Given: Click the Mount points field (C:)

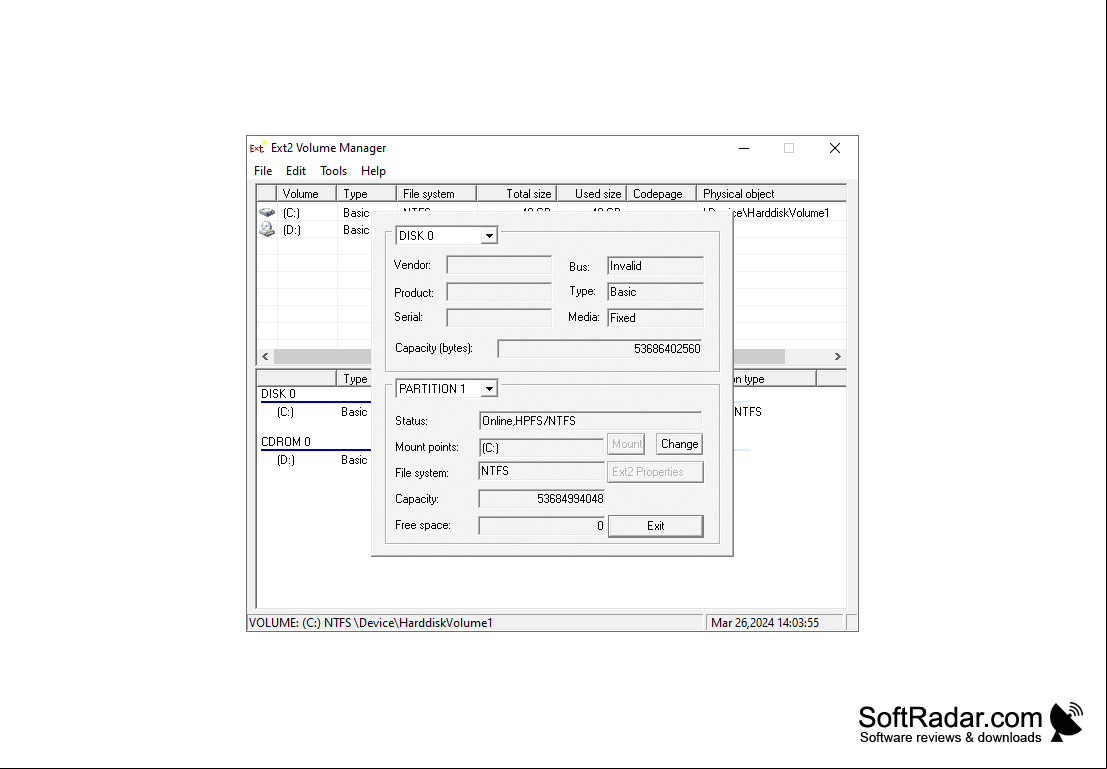Looking at the screenshot, I should click(541, 447).
